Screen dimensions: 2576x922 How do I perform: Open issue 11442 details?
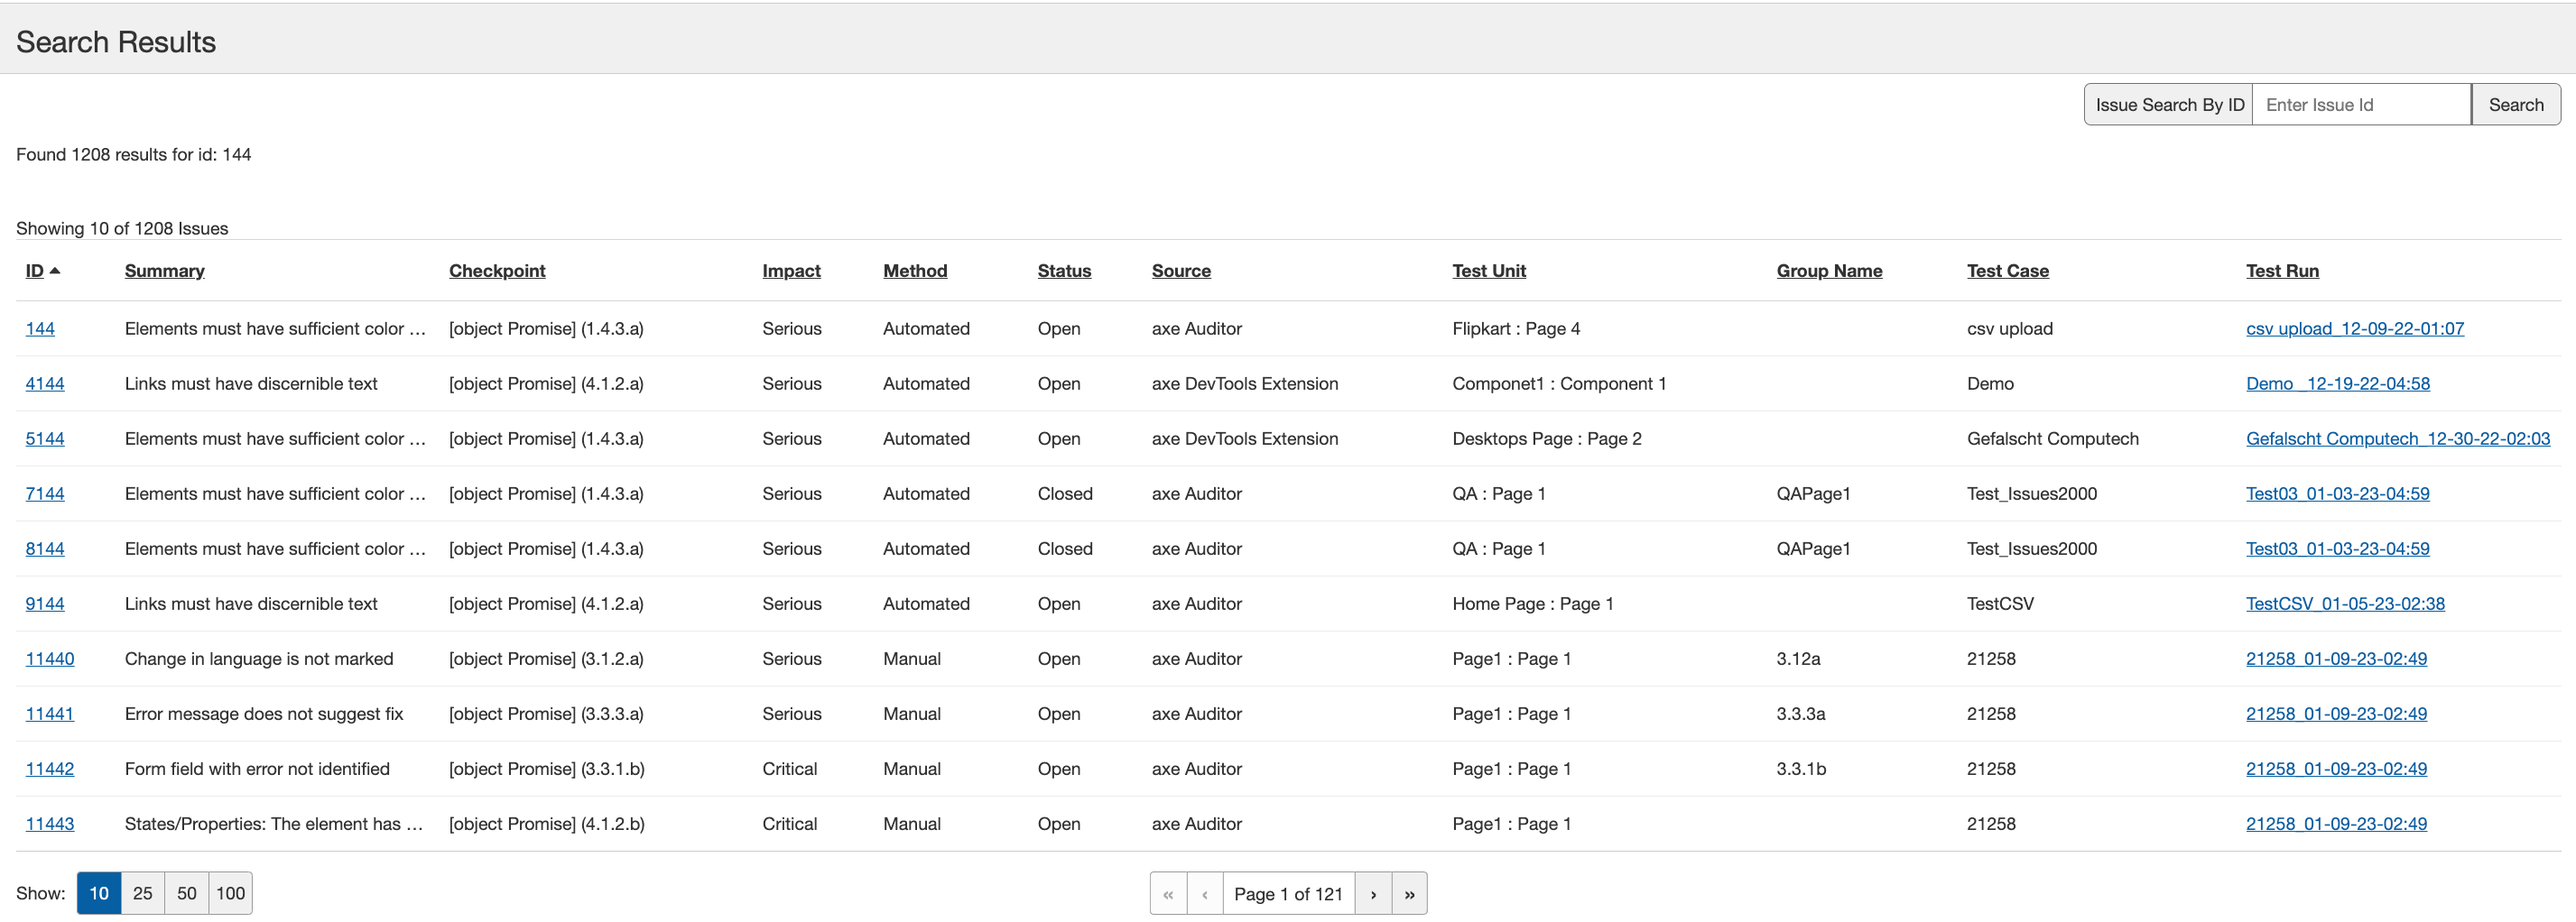[x=50, y=769]
